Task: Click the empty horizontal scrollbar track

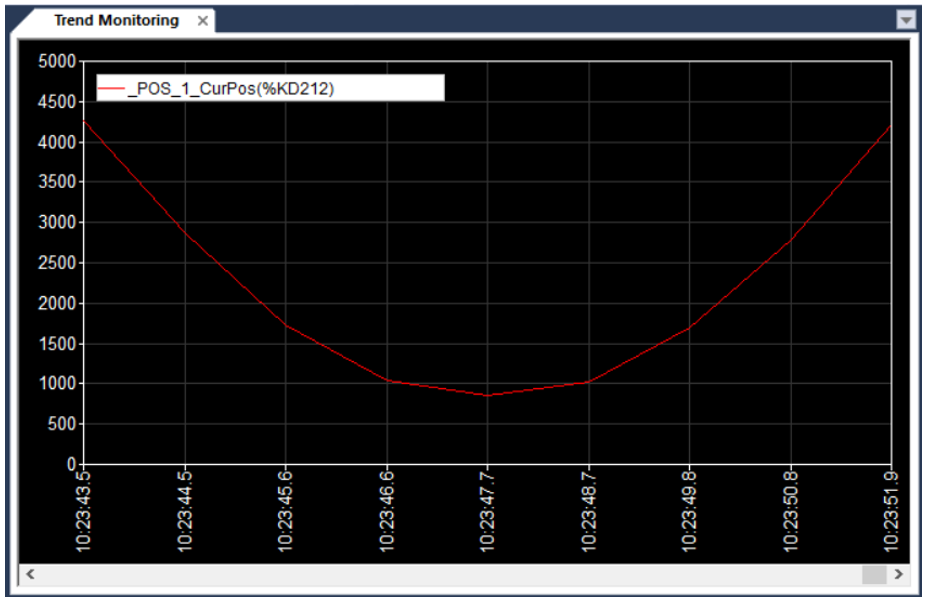Action: coord(450,574)
